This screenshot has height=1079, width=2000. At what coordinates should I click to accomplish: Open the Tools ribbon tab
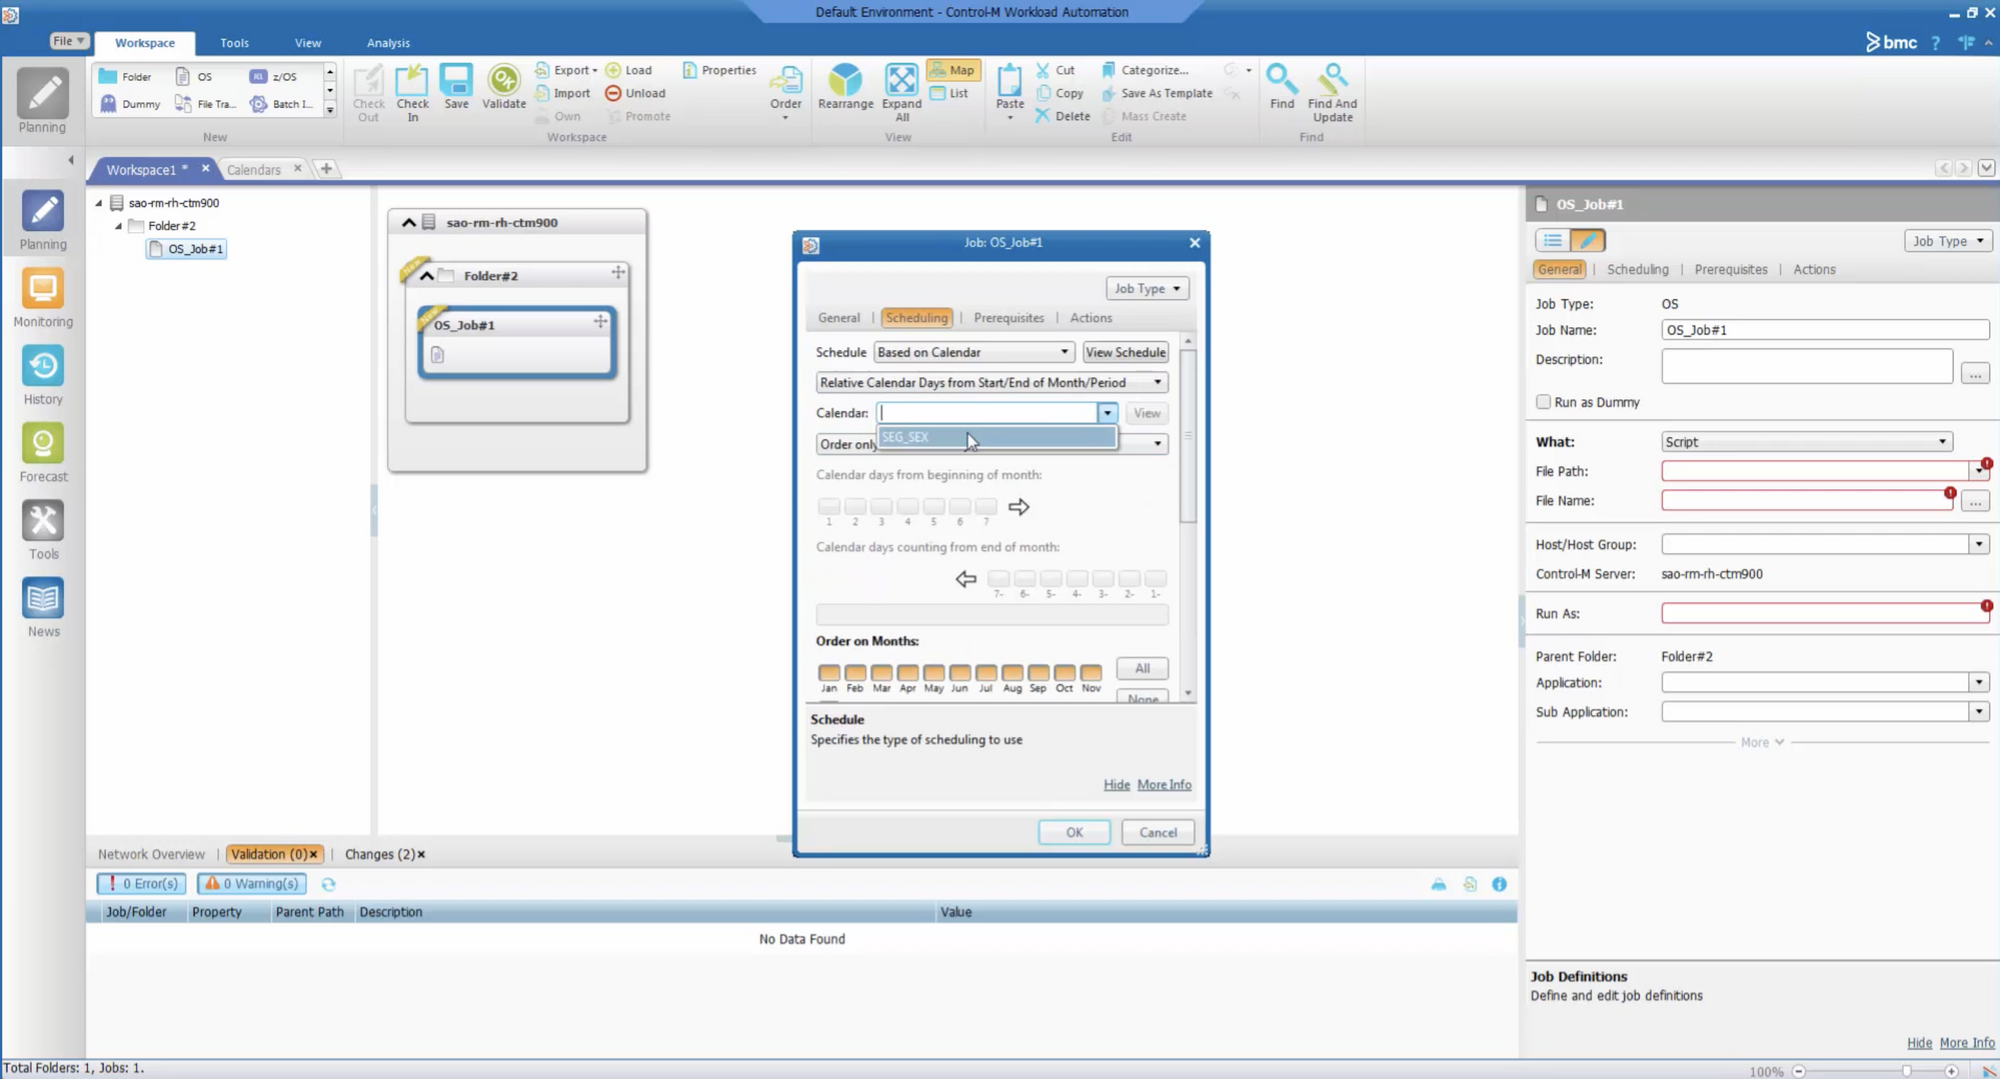[234, 43]
